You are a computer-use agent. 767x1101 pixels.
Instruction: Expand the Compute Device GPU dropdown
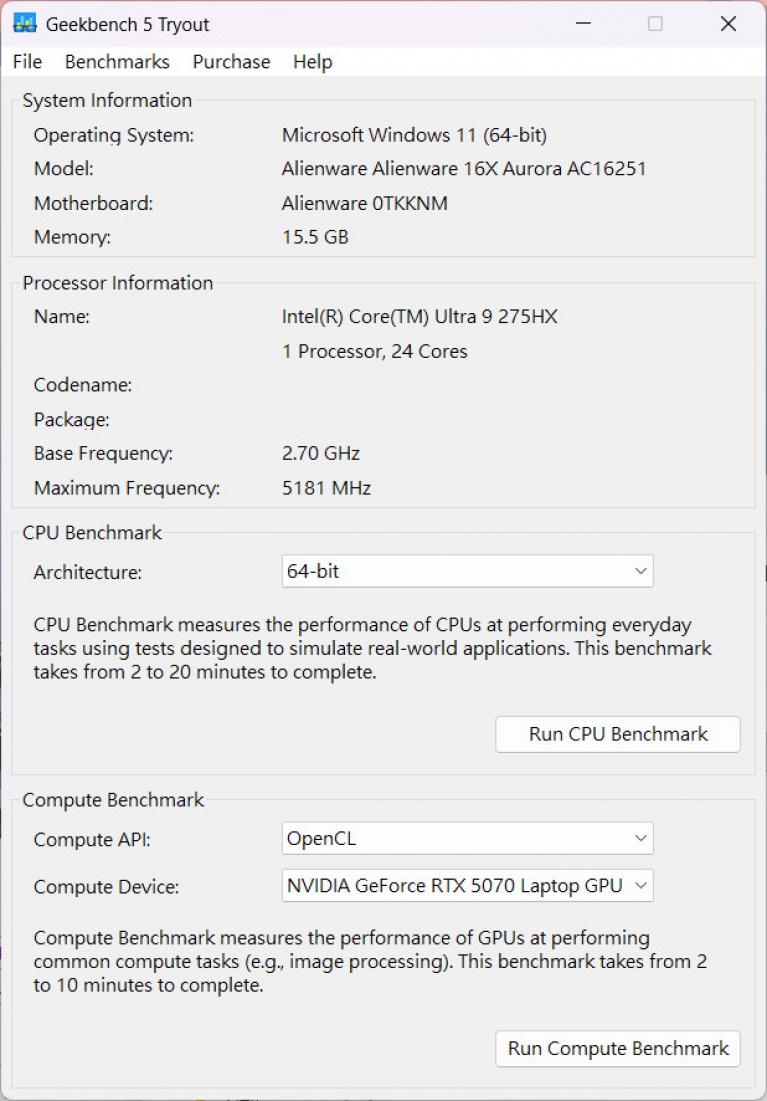click(x=467, y=886)
